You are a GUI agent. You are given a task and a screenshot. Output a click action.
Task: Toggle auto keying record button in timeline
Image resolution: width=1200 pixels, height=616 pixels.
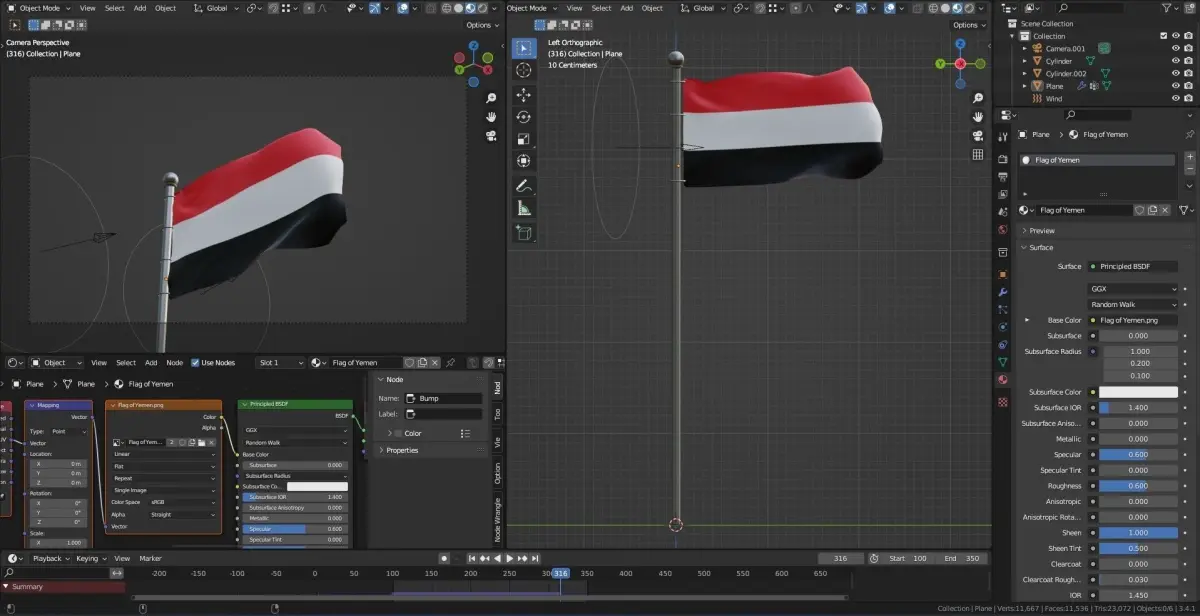(x=444, y=558)
